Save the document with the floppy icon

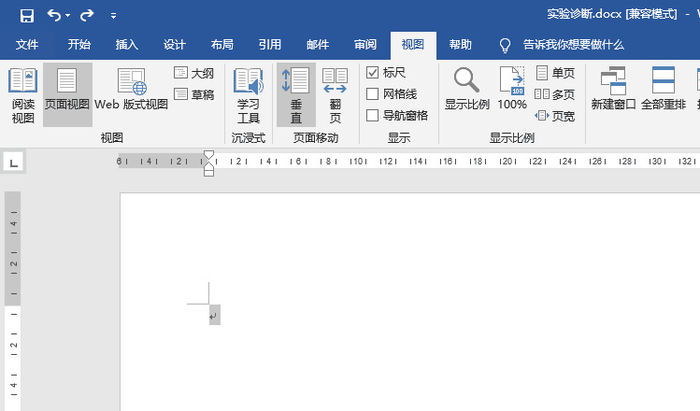point(27,16)
